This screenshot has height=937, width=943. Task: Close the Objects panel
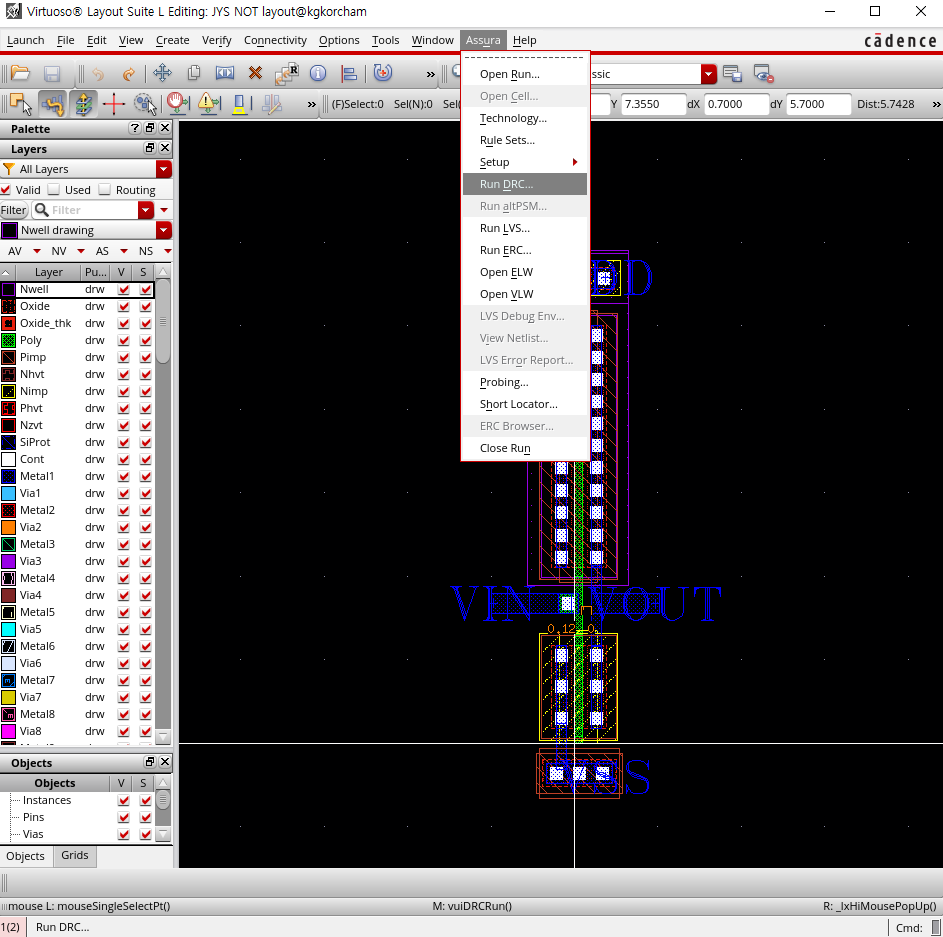[x=165, y=762]
